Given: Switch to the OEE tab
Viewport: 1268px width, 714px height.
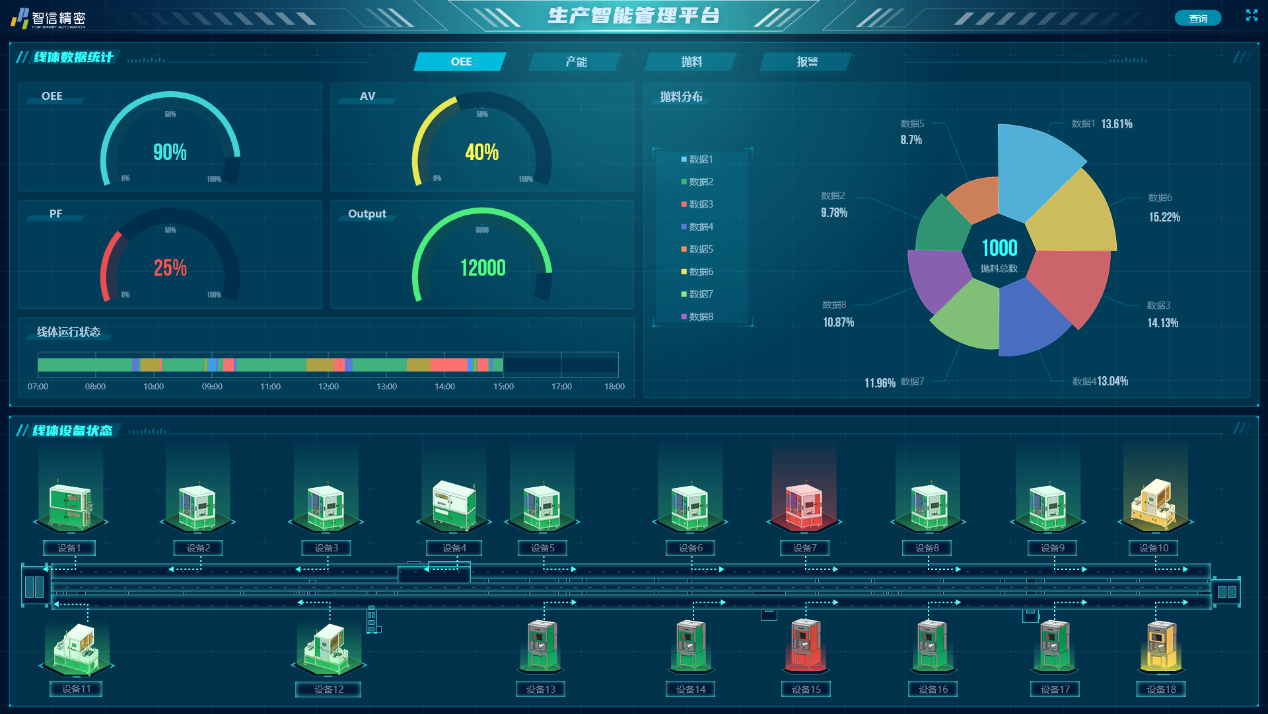Looking at the screenshot, I should tap(460, 62).
